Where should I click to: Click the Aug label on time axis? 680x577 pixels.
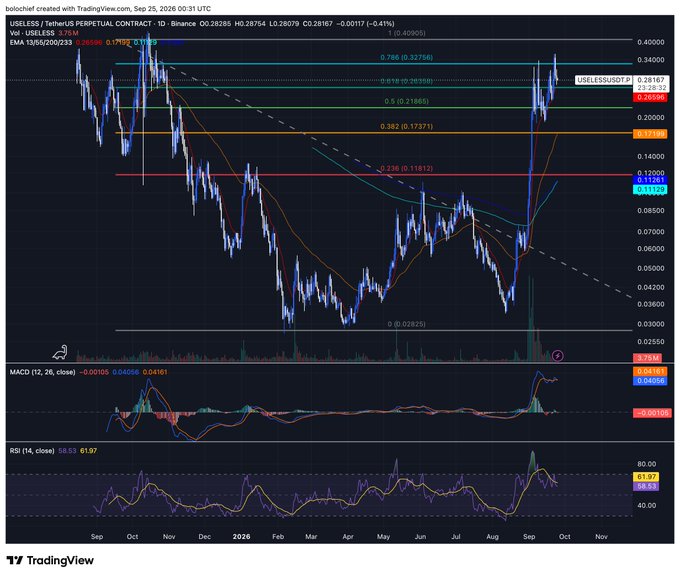tap(492, 537)
